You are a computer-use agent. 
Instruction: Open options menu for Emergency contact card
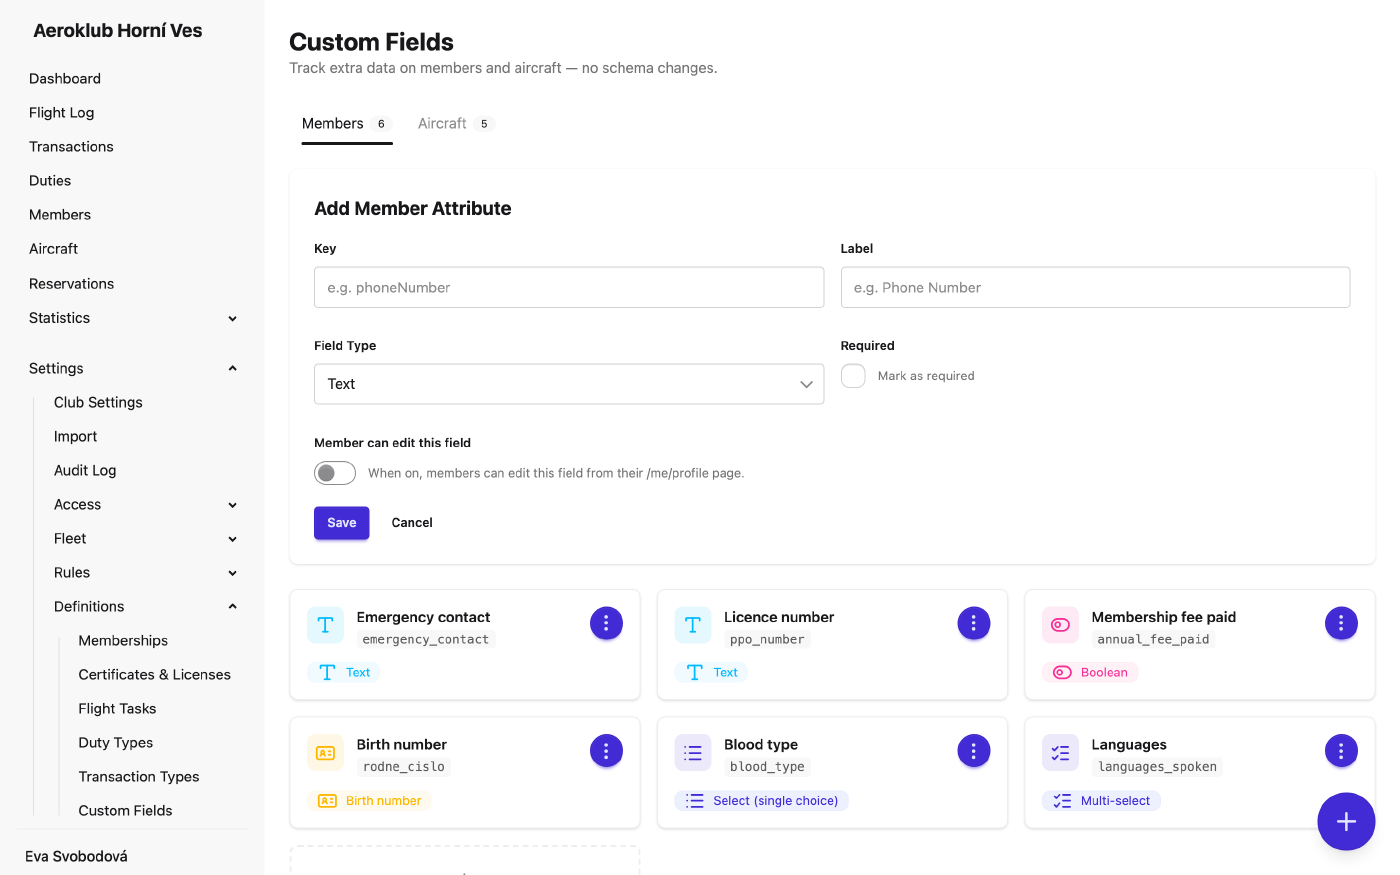pos(606,623)
